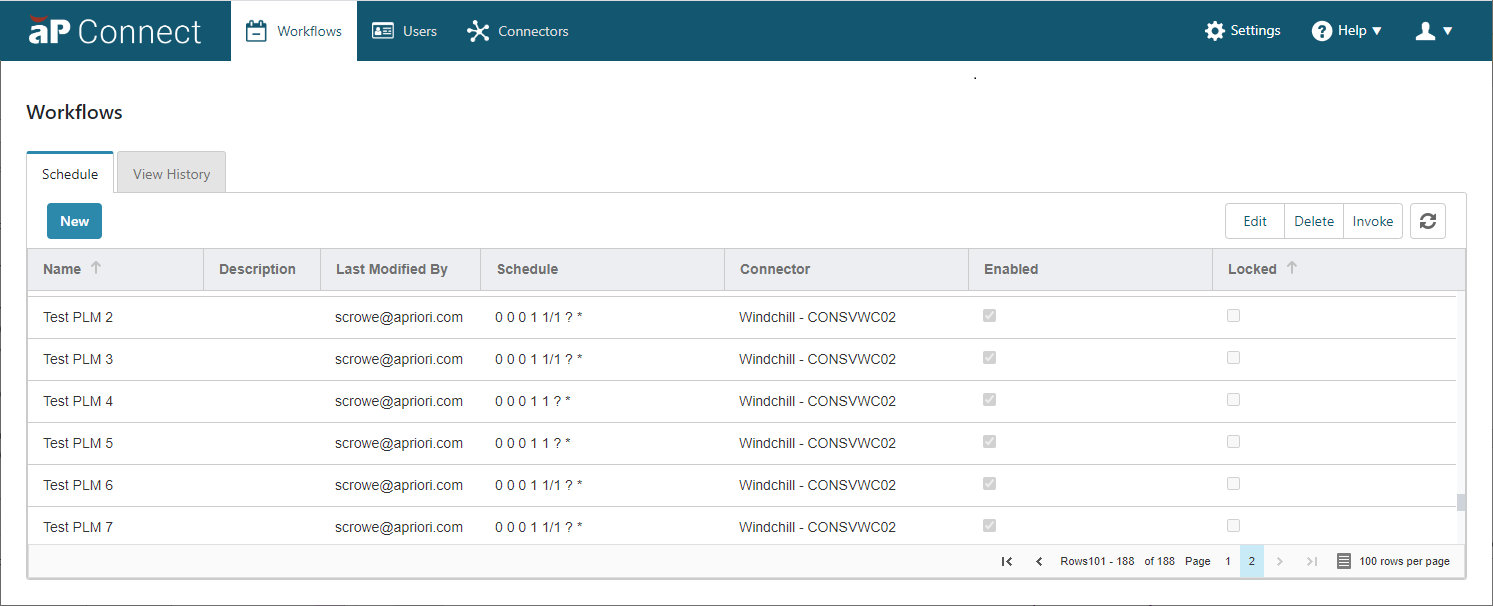
Task: Toggle Enabled checkbox for Test PLM 2
Action: tap(989, 316)
